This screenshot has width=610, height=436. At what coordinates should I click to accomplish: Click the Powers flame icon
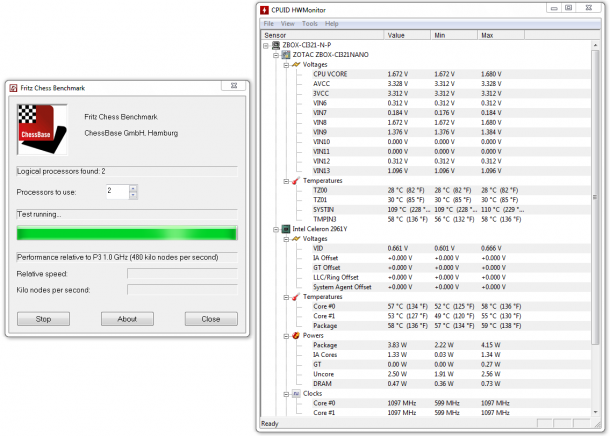(296, 335)
